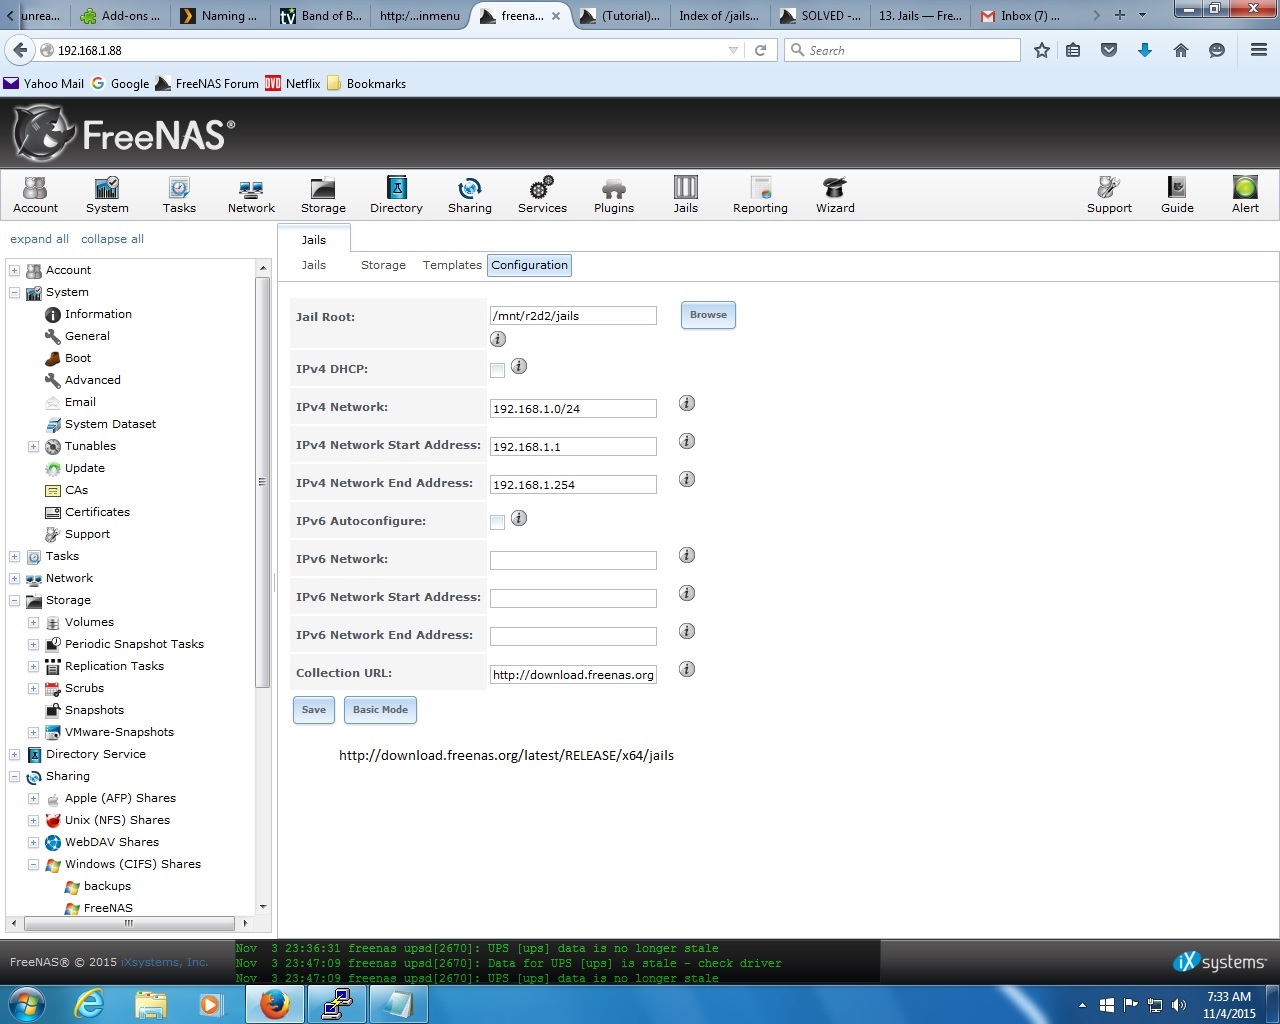
Task: Show info tooltip for IPv6 Network End Address
Action: pos(687,631)
